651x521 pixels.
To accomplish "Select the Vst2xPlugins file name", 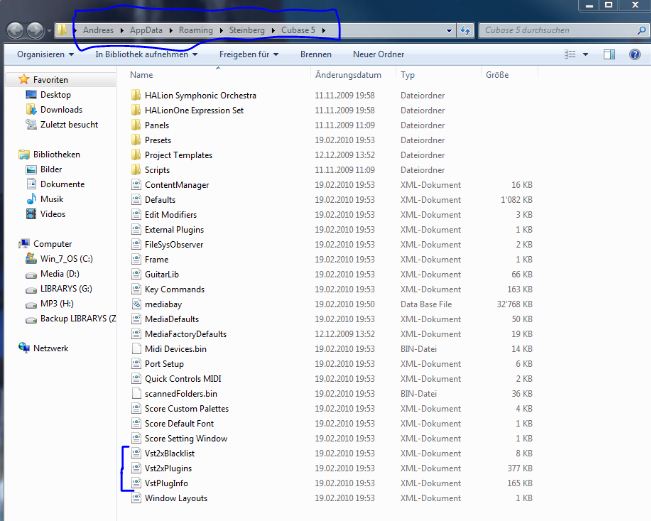I will [168, 468].
